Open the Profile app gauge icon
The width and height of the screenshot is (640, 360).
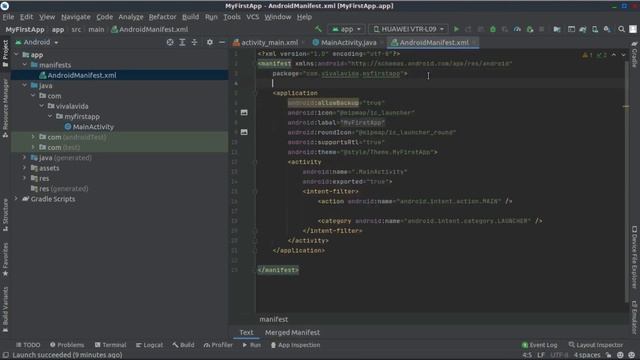(517, 29)
